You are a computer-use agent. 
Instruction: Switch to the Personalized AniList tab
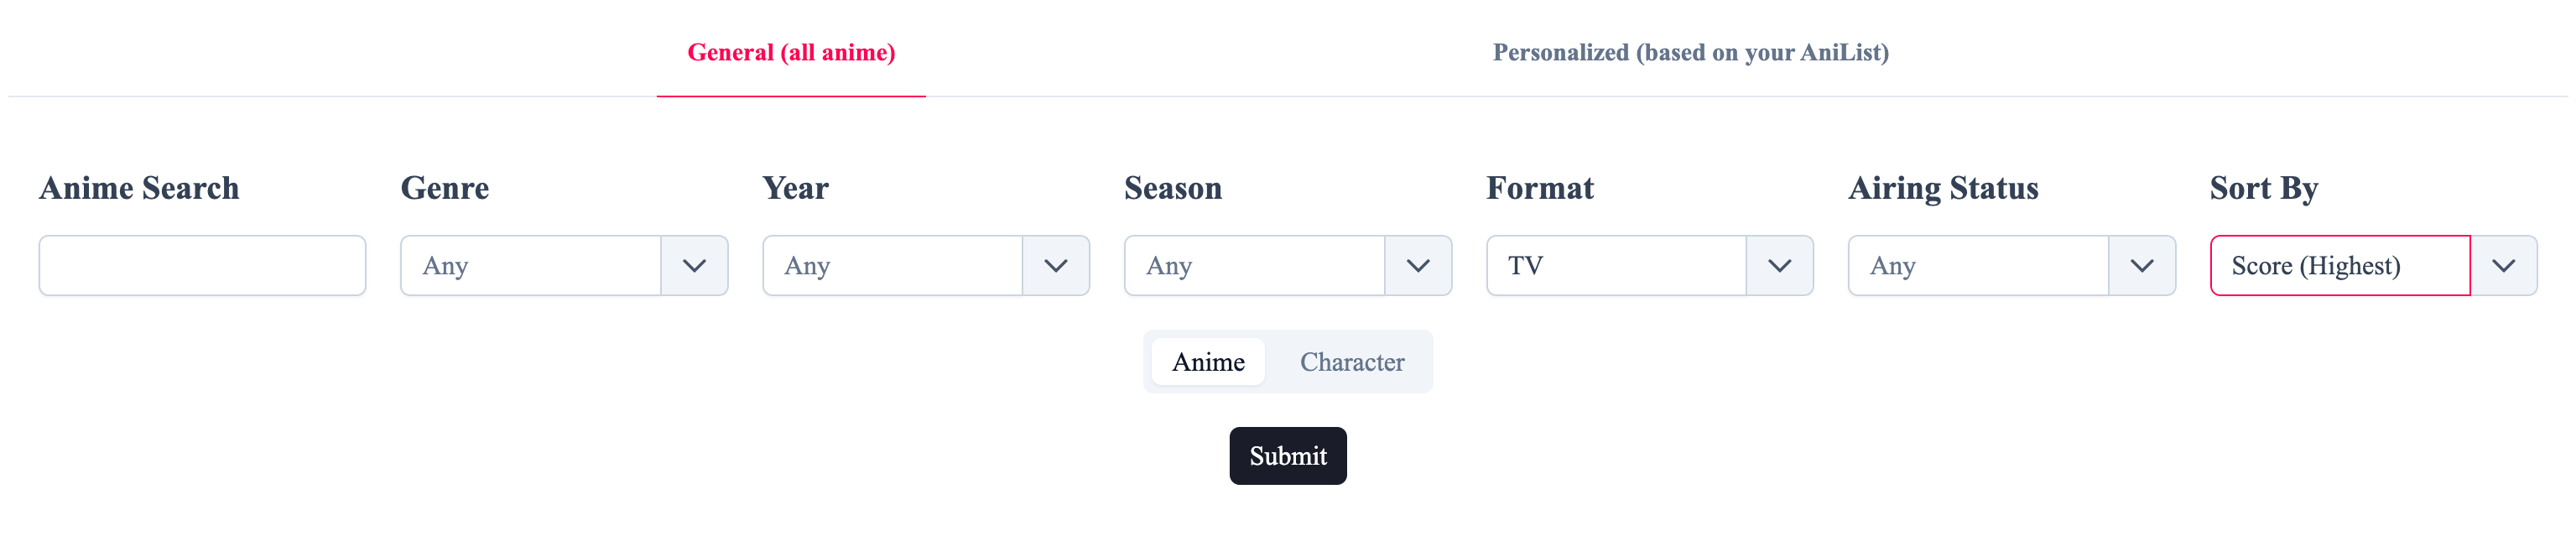point(1691,52)
